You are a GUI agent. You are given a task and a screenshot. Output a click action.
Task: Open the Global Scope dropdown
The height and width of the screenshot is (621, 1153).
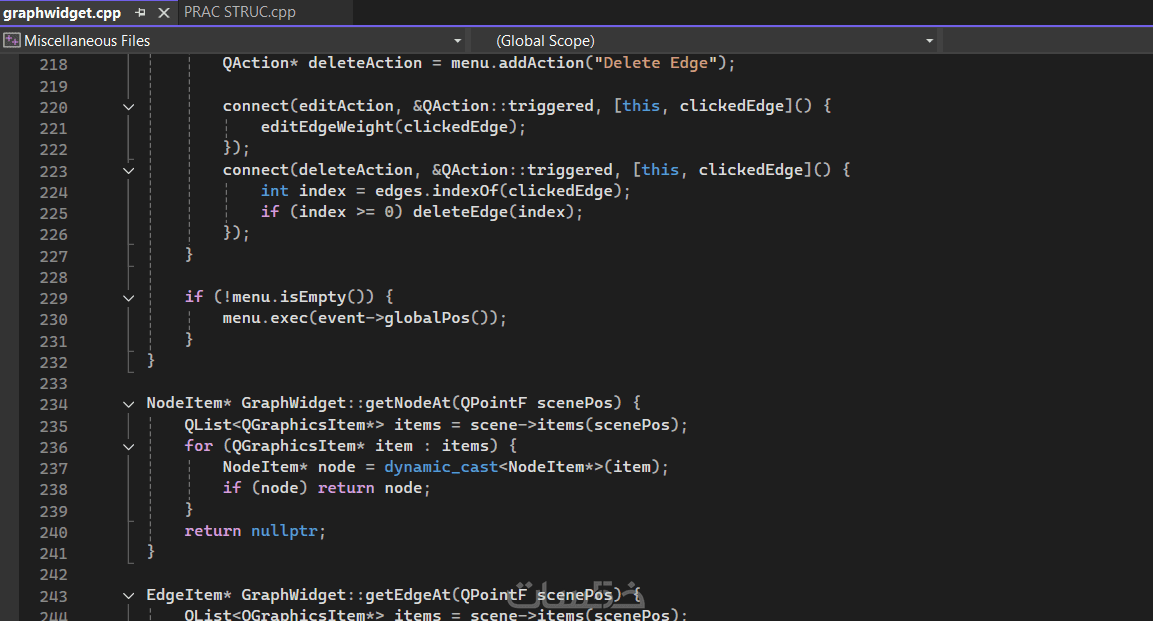(929, 40)
